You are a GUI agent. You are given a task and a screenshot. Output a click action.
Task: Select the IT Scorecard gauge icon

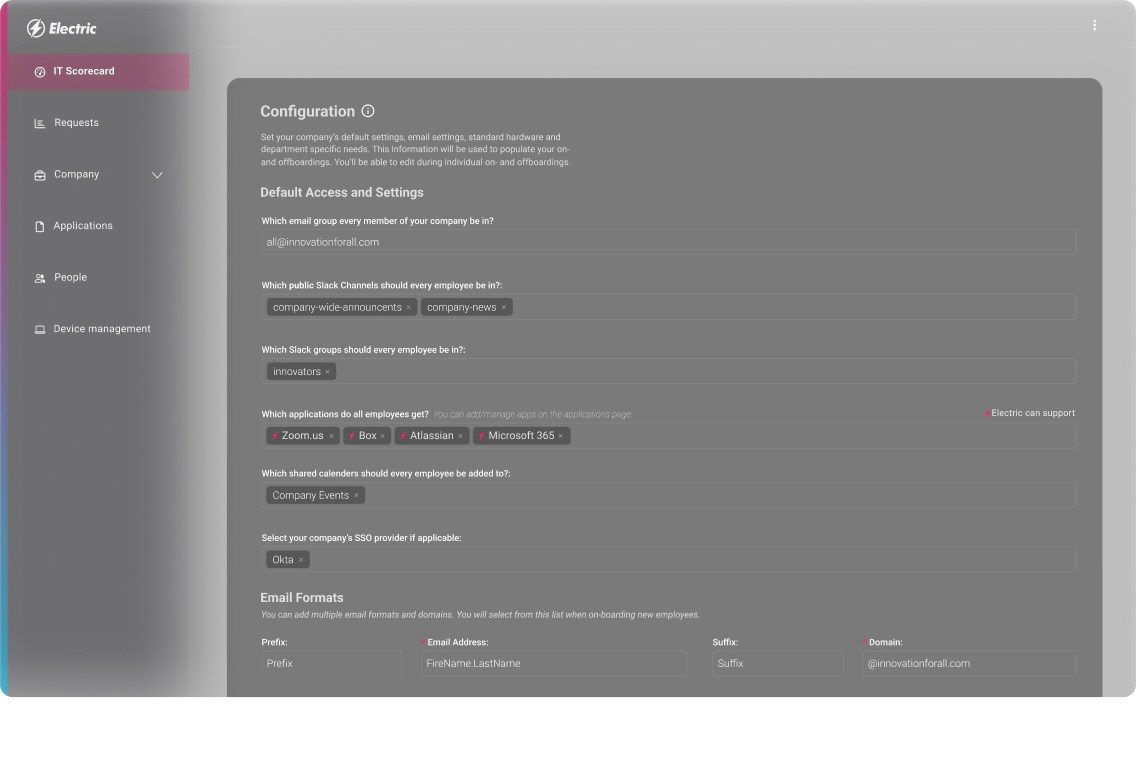(39, 71)
